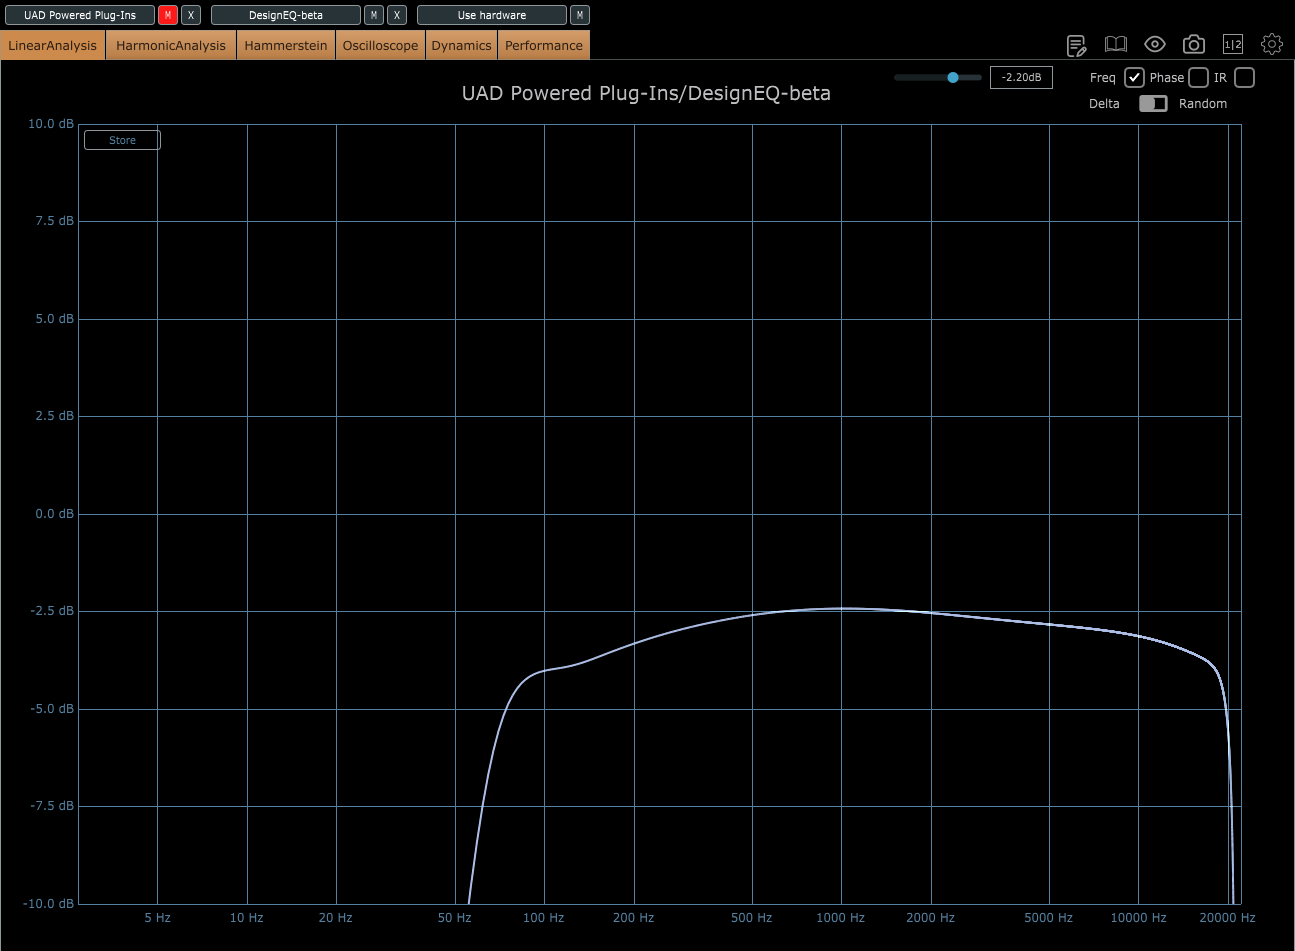Click X button next to DesignEQ-beta
Image resolution: width=1295 pixels, height=951 pixels.
click(x=397, y=15)
